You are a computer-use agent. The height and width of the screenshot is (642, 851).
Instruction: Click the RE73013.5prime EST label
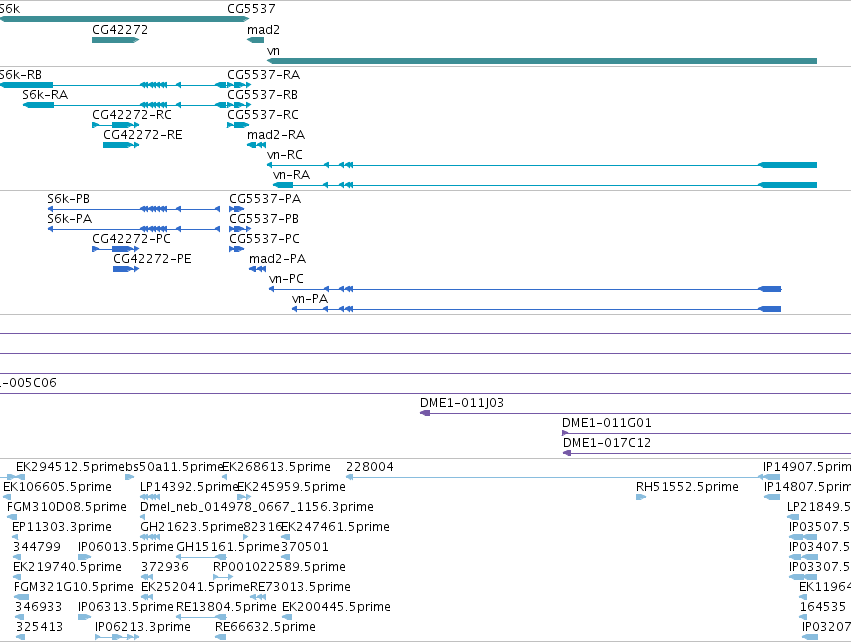point(300,587)
